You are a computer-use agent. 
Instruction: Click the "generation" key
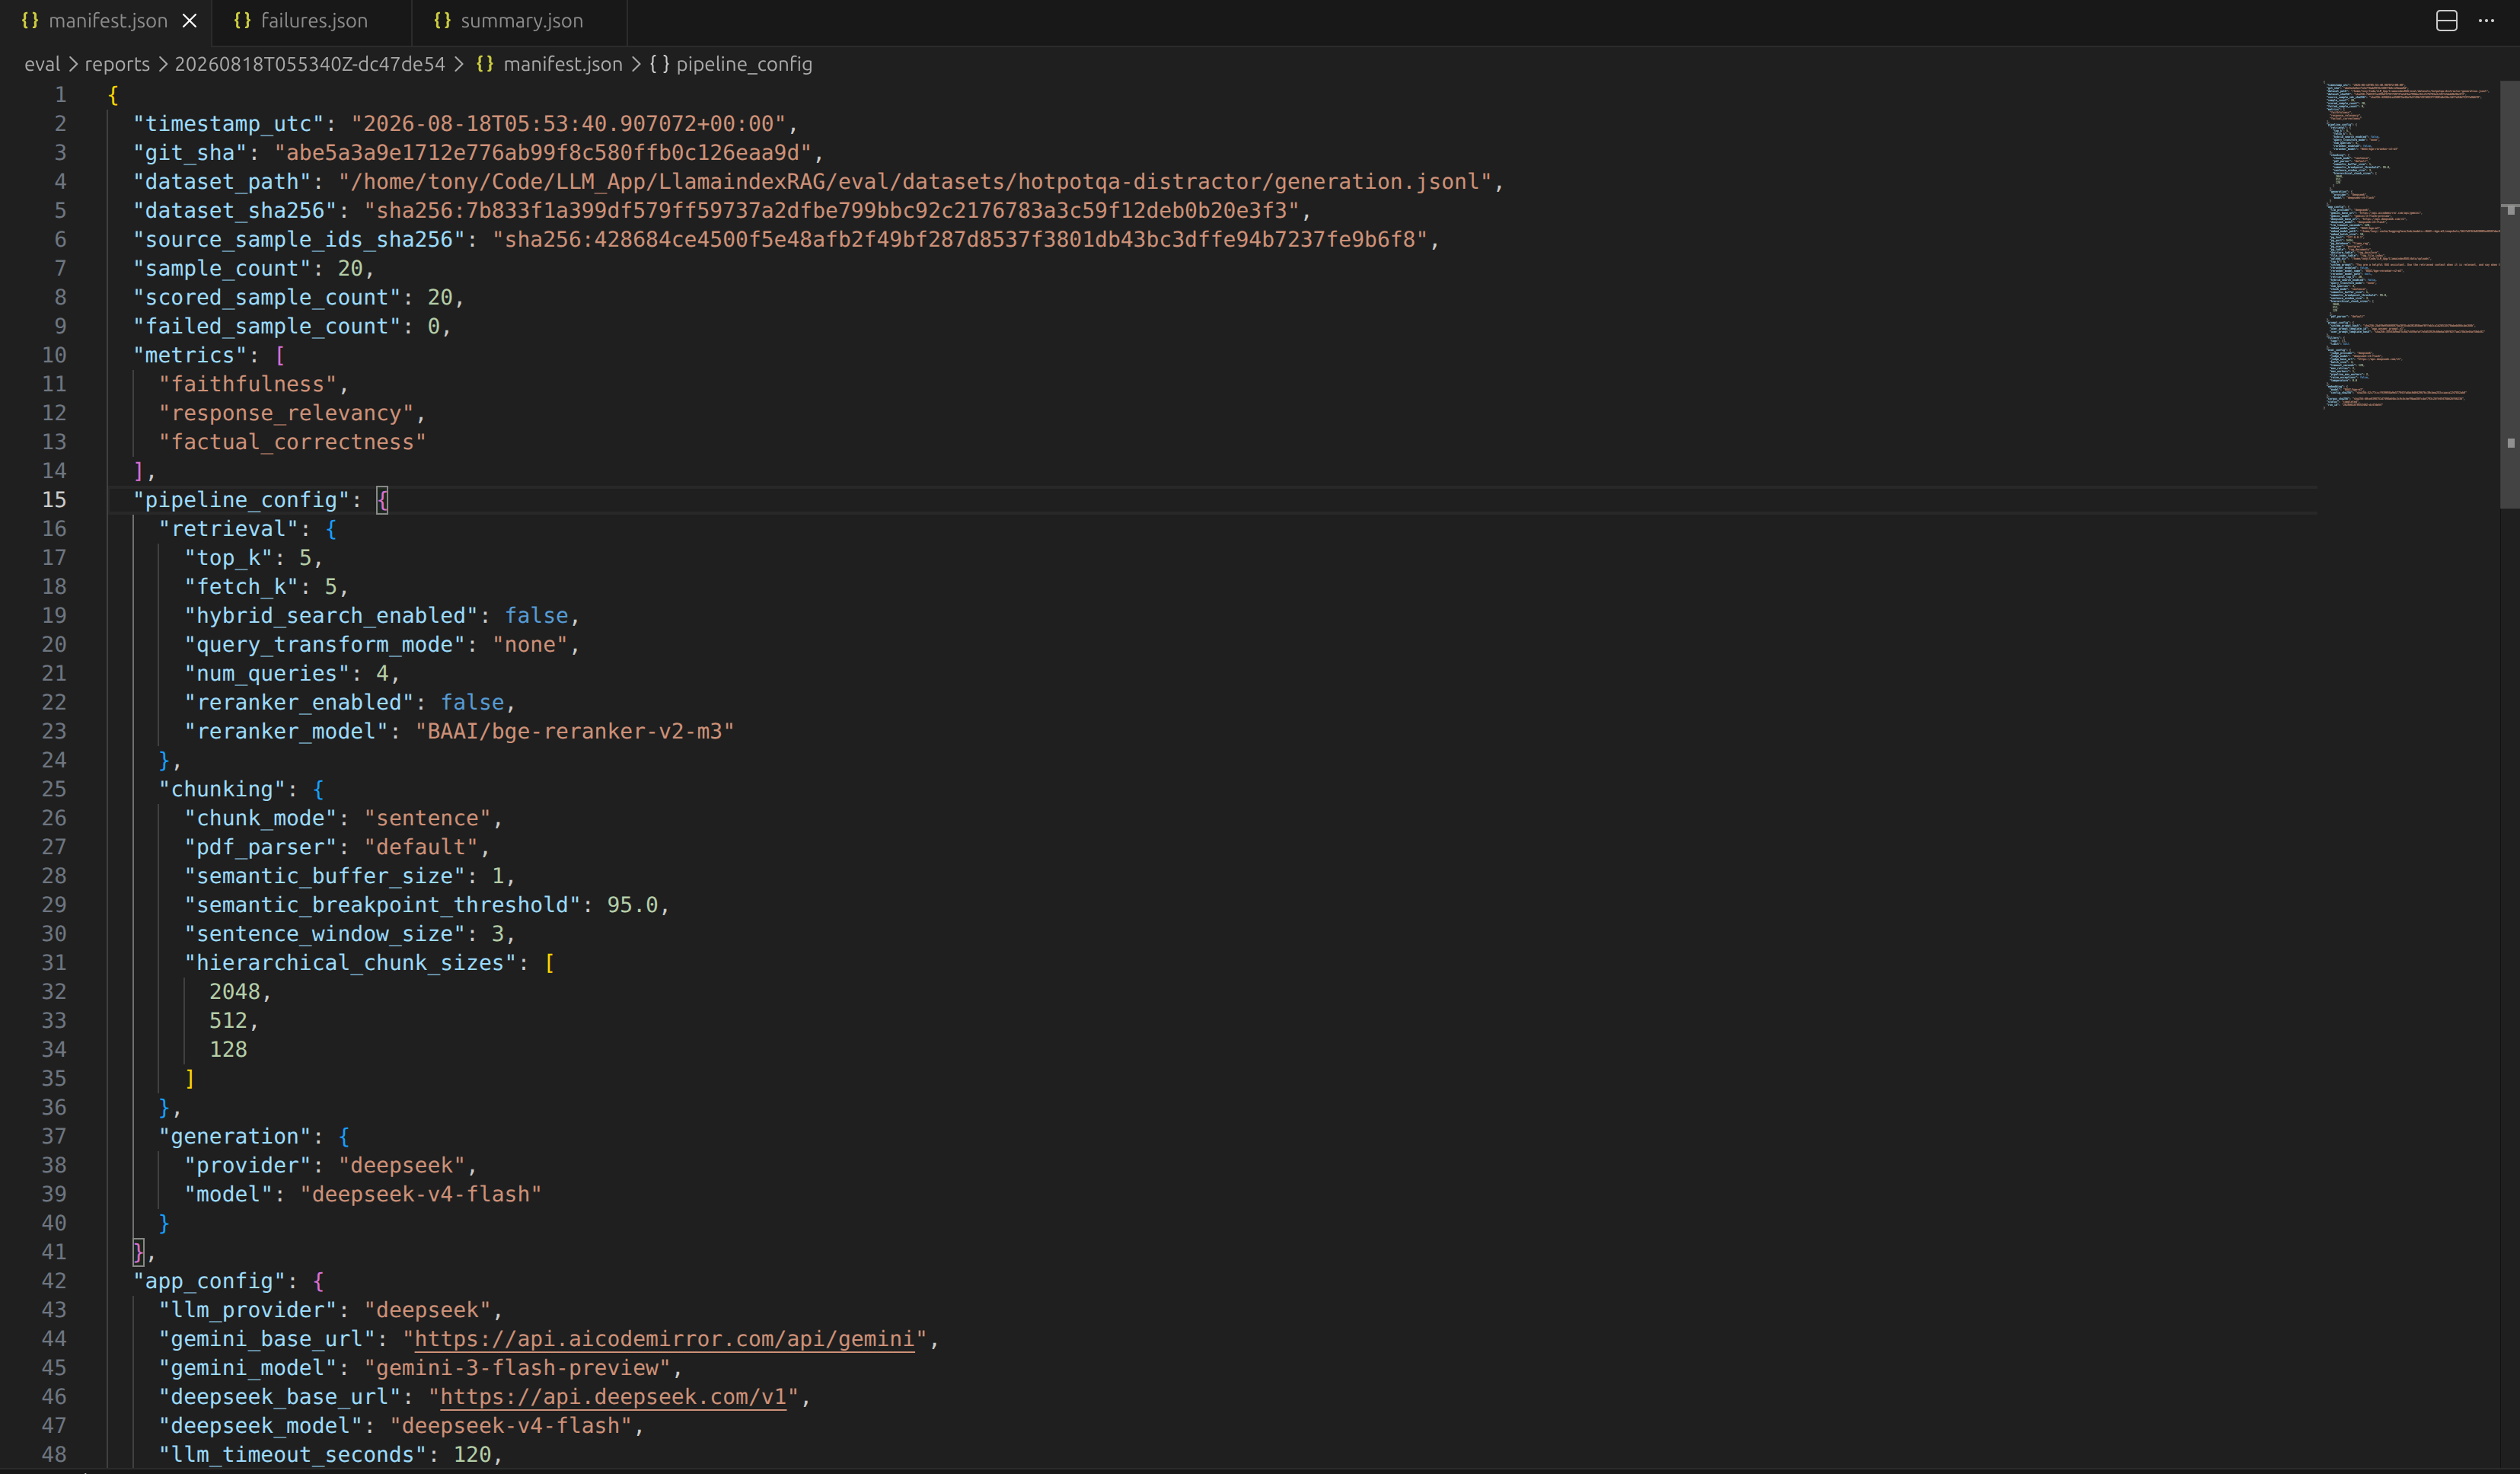[235, 1137]
